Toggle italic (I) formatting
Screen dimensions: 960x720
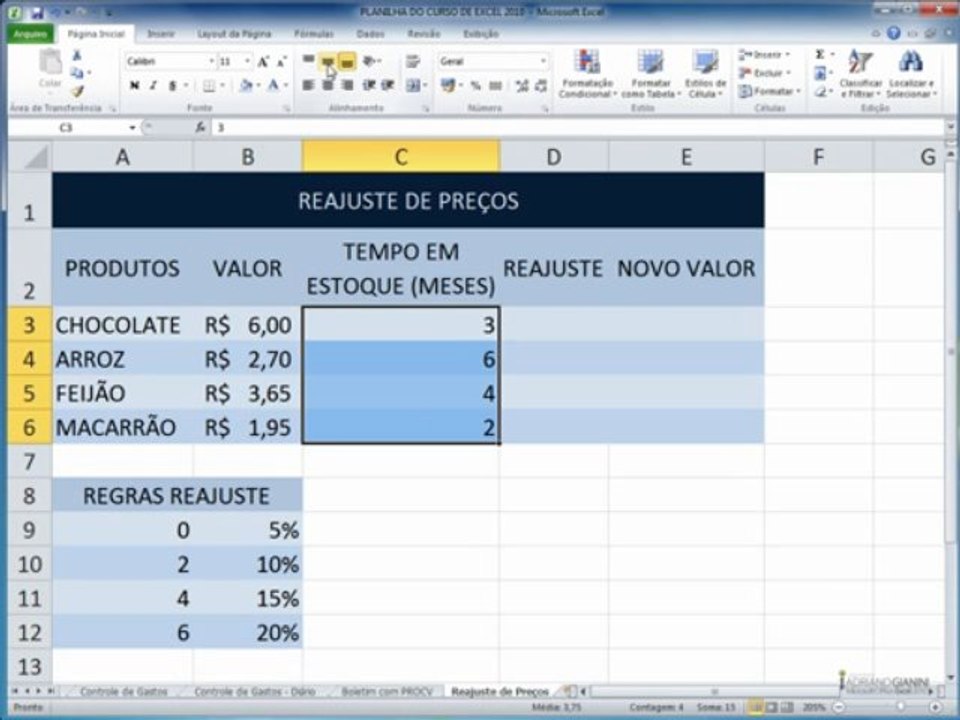pos(153,86)
